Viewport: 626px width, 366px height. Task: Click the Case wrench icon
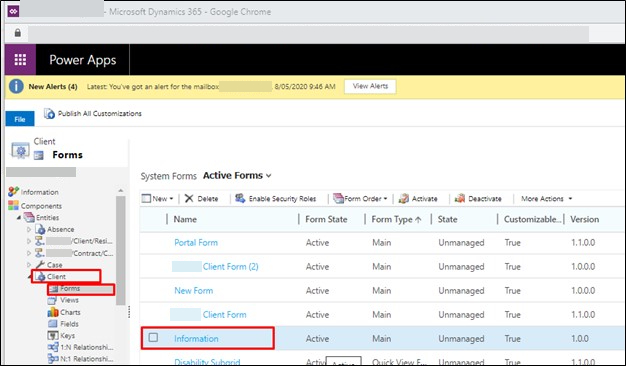40,265
